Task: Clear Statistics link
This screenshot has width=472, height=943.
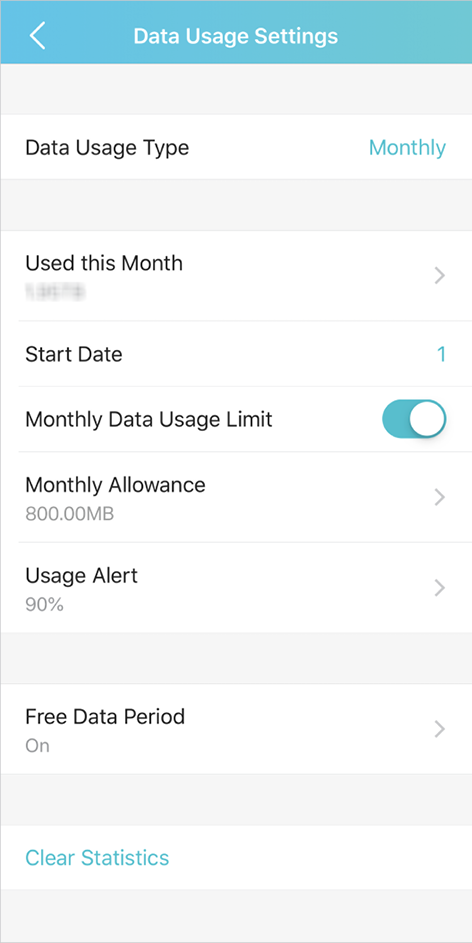Action: (97, 857)
